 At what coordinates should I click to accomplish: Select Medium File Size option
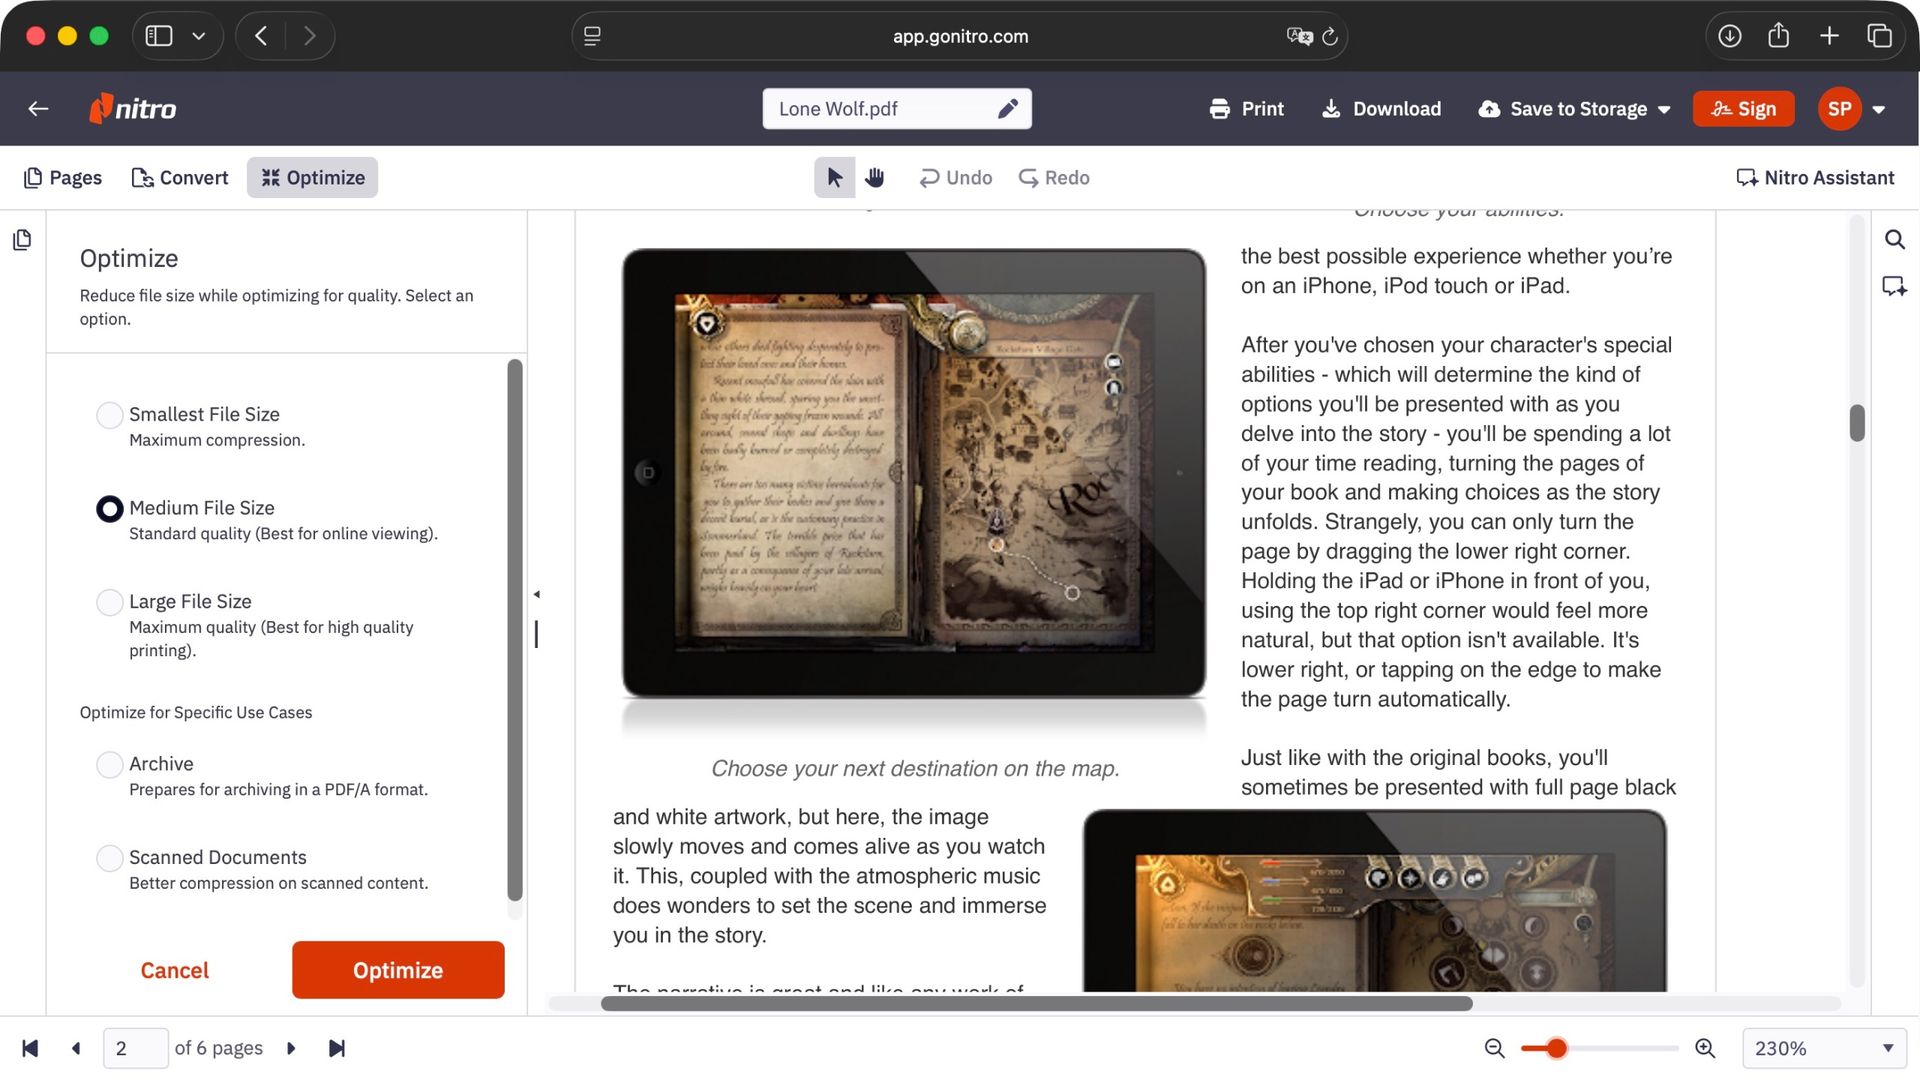click(109, 509)
